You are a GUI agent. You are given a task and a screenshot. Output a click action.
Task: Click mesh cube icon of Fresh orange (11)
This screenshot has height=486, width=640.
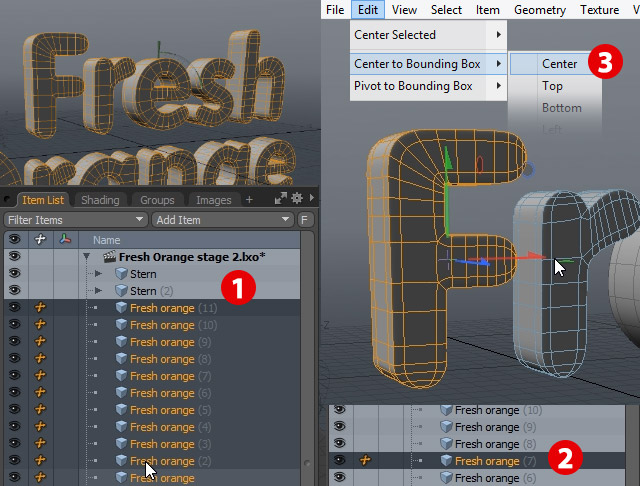(121, 308)
